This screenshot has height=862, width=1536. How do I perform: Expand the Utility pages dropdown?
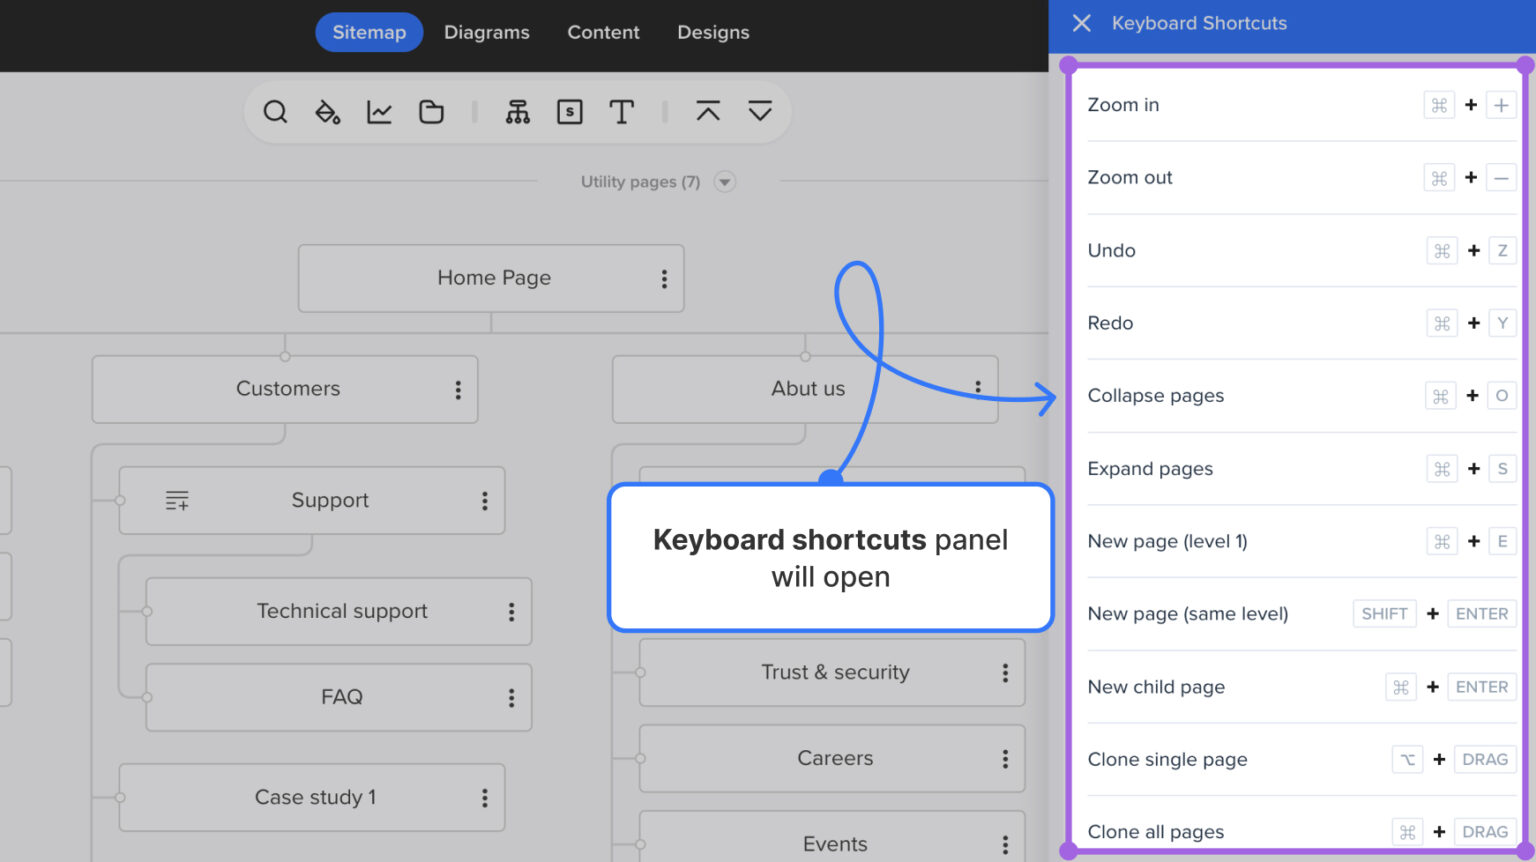tap(724, 181)
